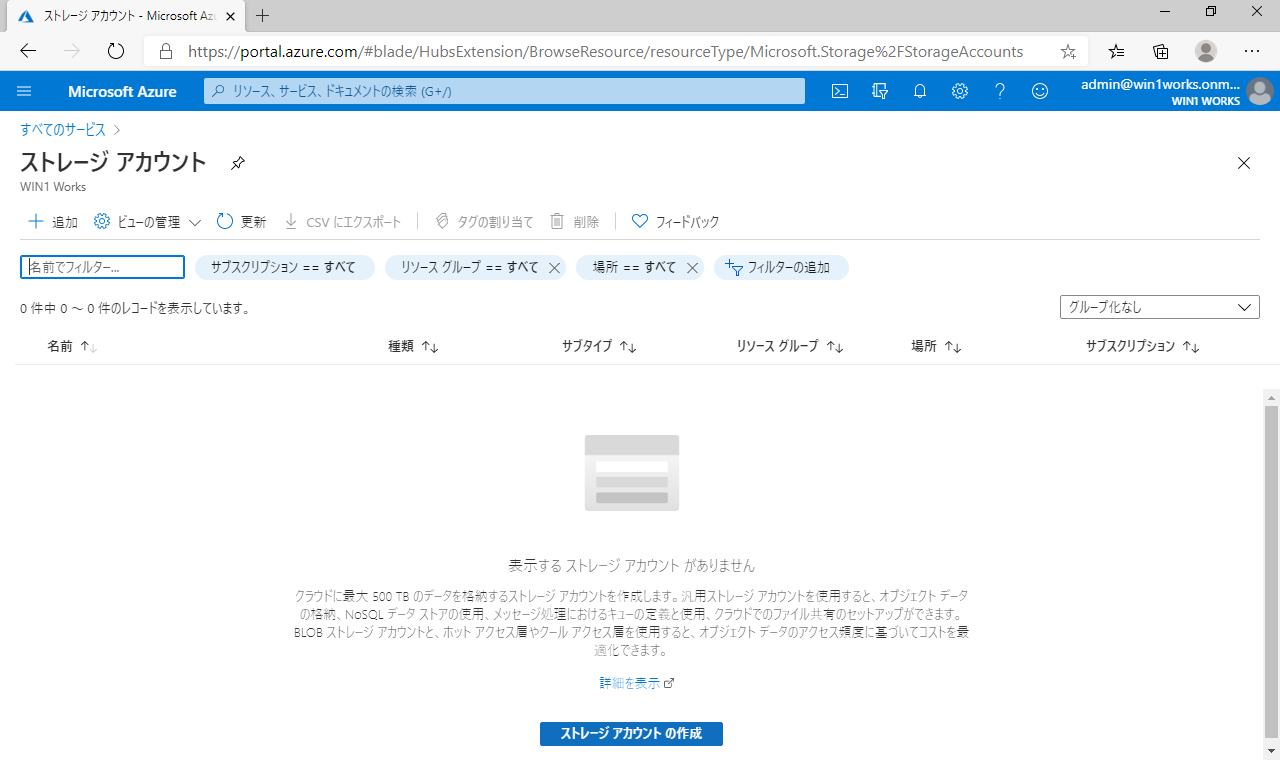Click the scrollbar up arrow
The height and width of the screenshot is (760, 1280).
pos(1271,397)
